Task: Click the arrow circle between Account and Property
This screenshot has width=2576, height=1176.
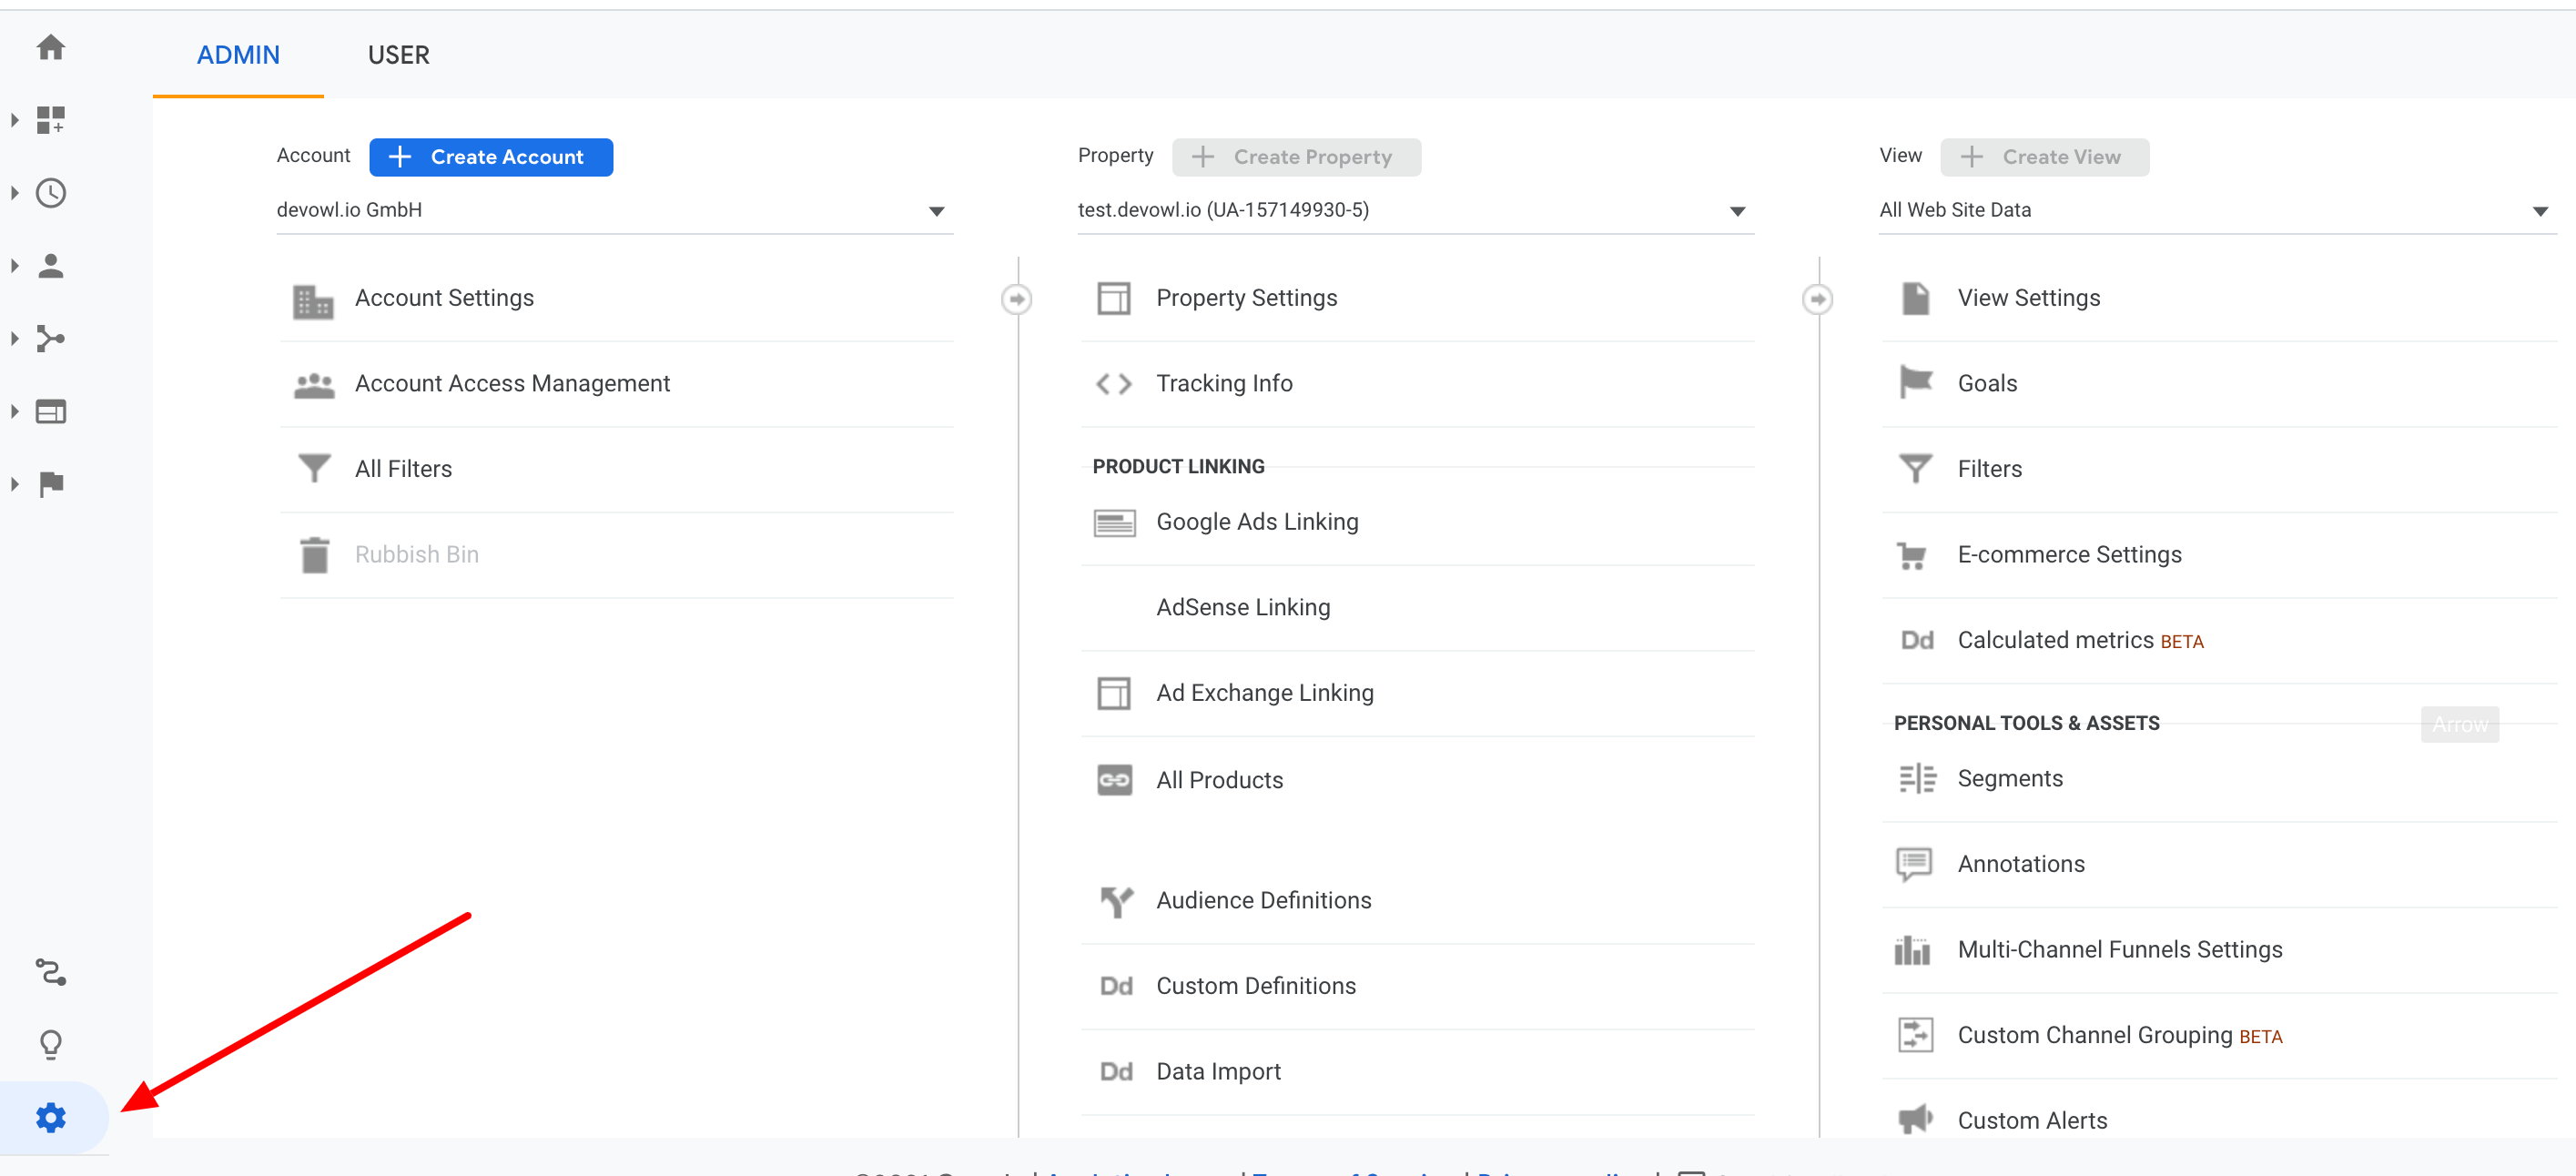Action: (x=1016, y=299)
